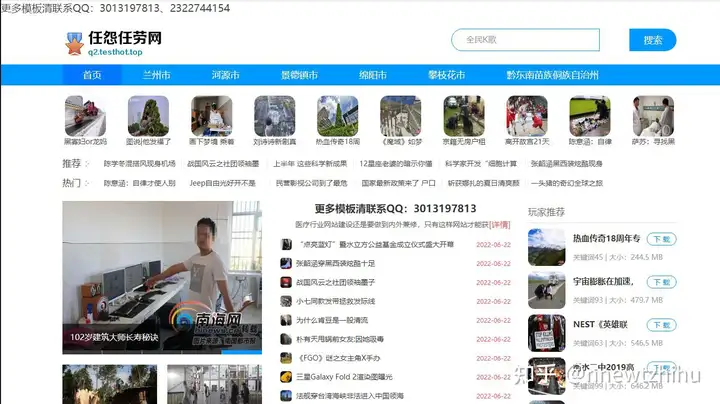Image resolution: width=720 pixels, height=404 pixels.
Task: Click icon beside 法舰穿台湾海峡 article
Action: pos(286,396)
